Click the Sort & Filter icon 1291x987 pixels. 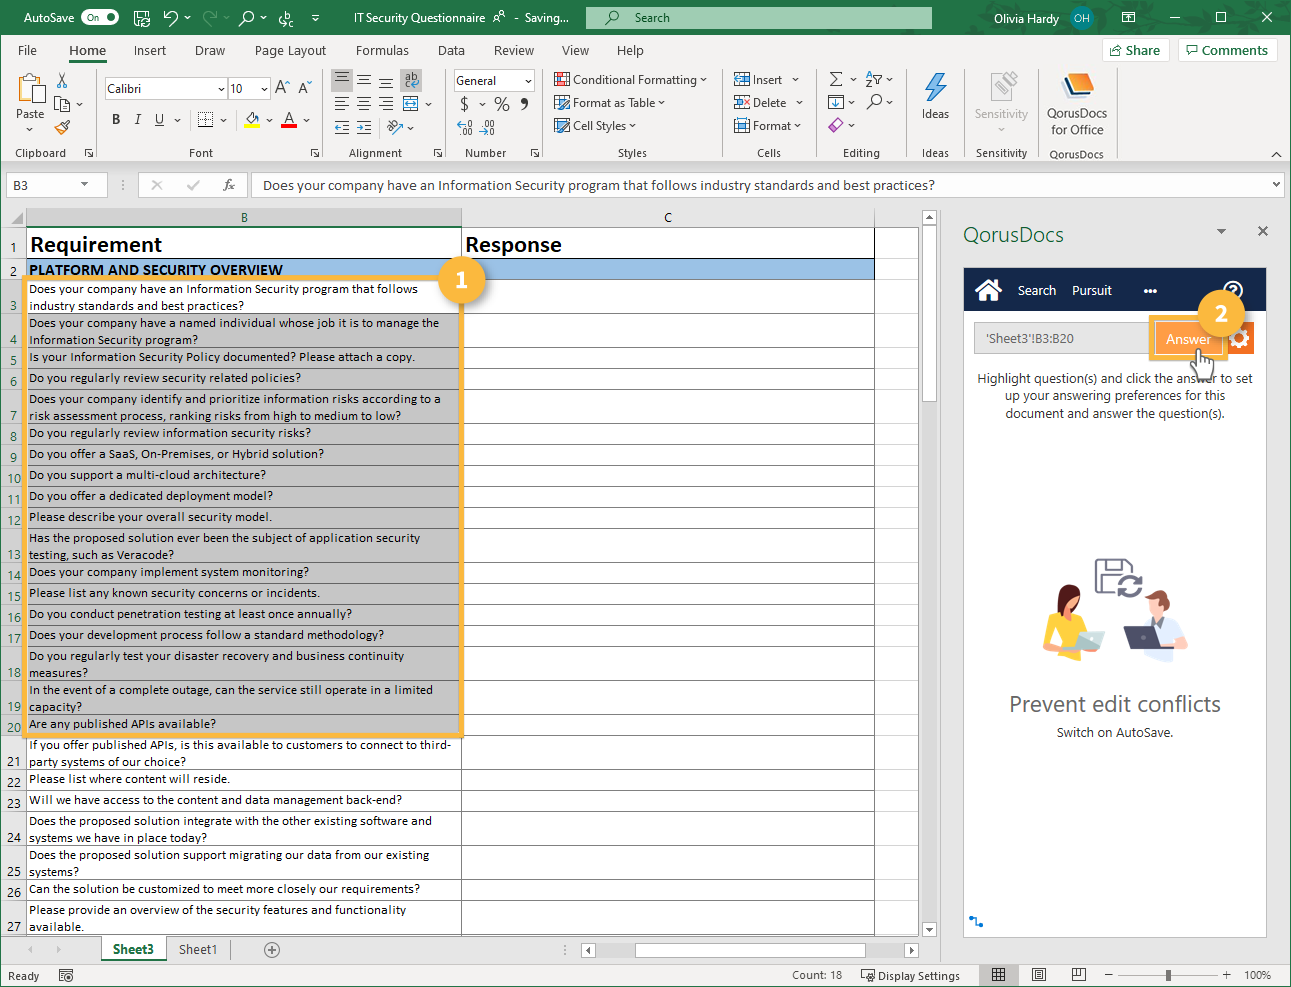tap(874, 79)
